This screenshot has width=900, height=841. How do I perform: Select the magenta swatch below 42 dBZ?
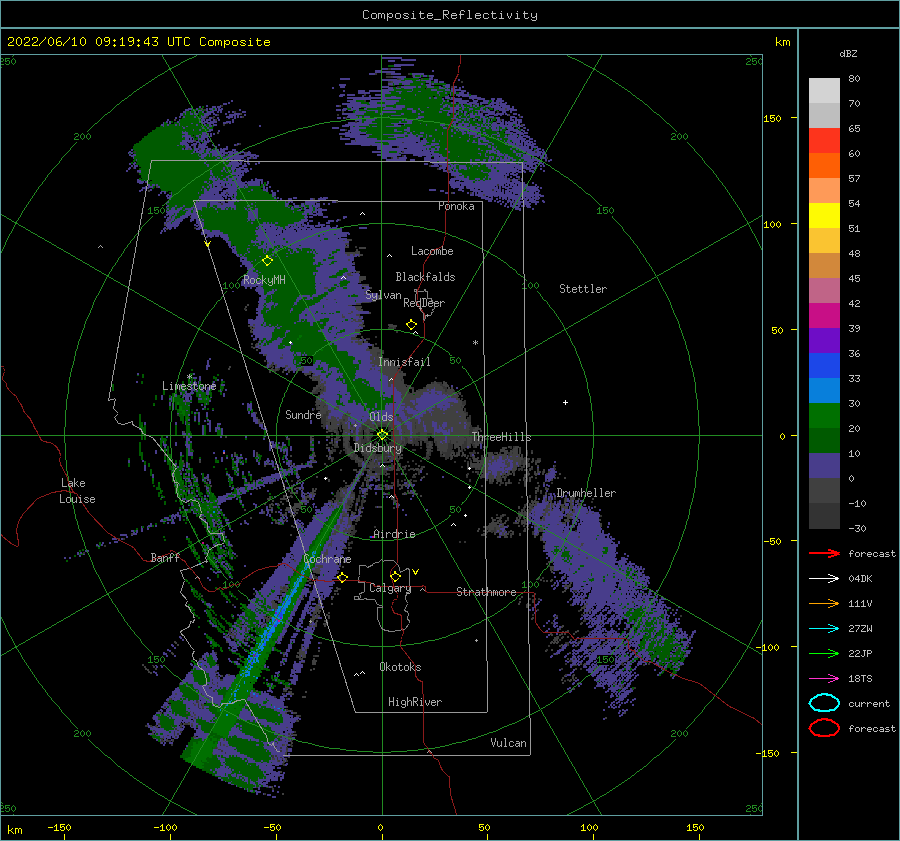point(824,316)
